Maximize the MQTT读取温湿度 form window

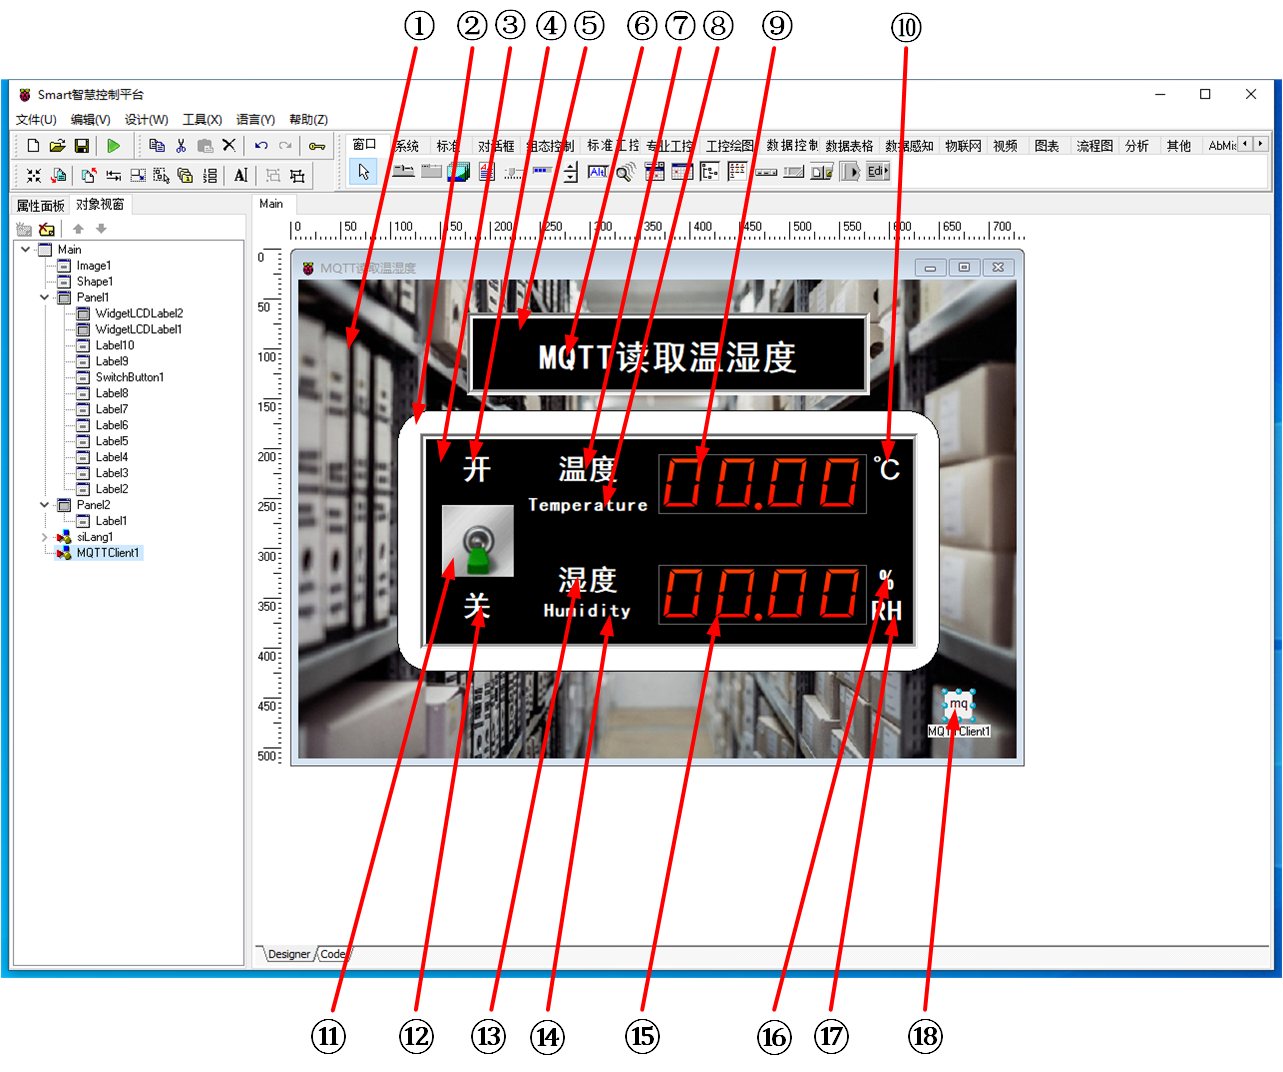[x=964, y=267]
